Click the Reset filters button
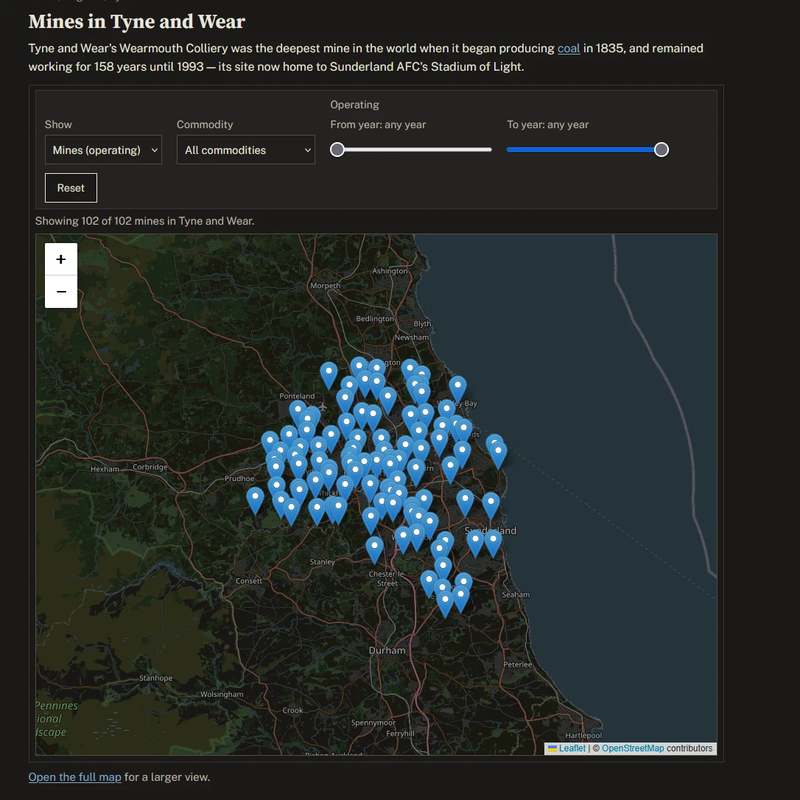Image resolution: width=800 pixels, height=800 pixels. pyautogui.click(x=71, y=188)
